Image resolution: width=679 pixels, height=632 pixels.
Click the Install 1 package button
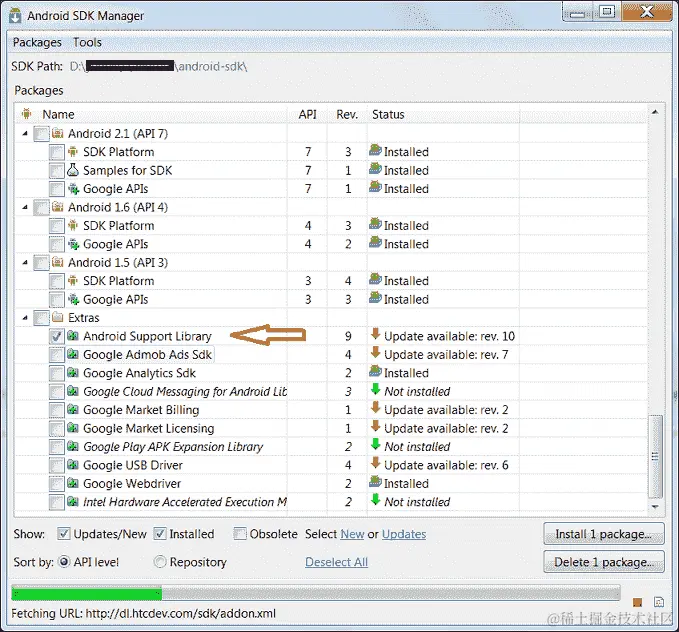click(604, 534)
